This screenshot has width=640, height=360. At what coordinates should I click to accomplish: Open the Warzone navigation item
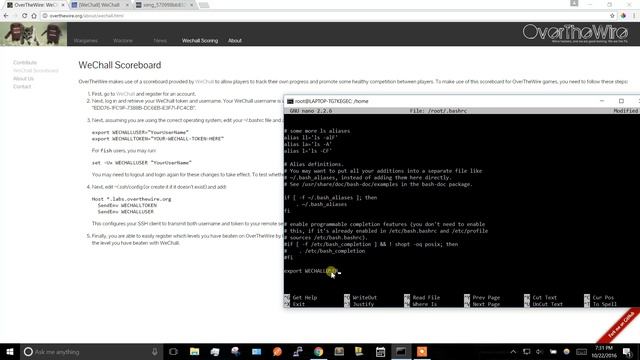click(x=123, y=40)
